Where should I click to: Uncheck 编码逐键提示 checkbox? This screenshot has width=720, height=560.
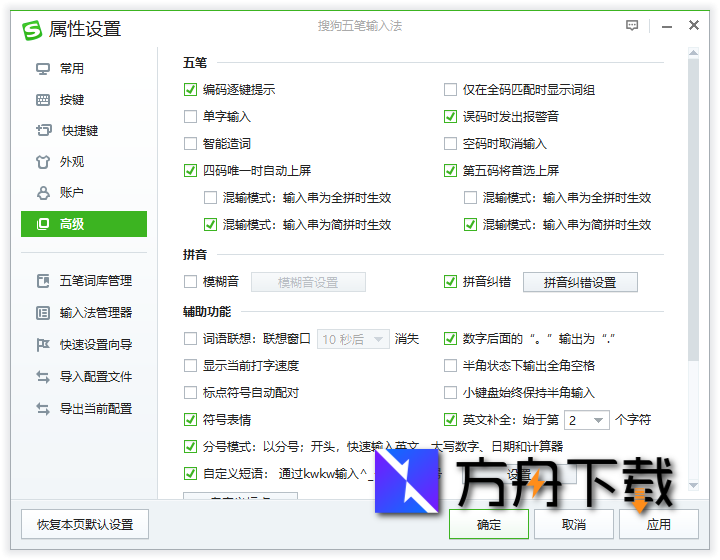(191, 90)
